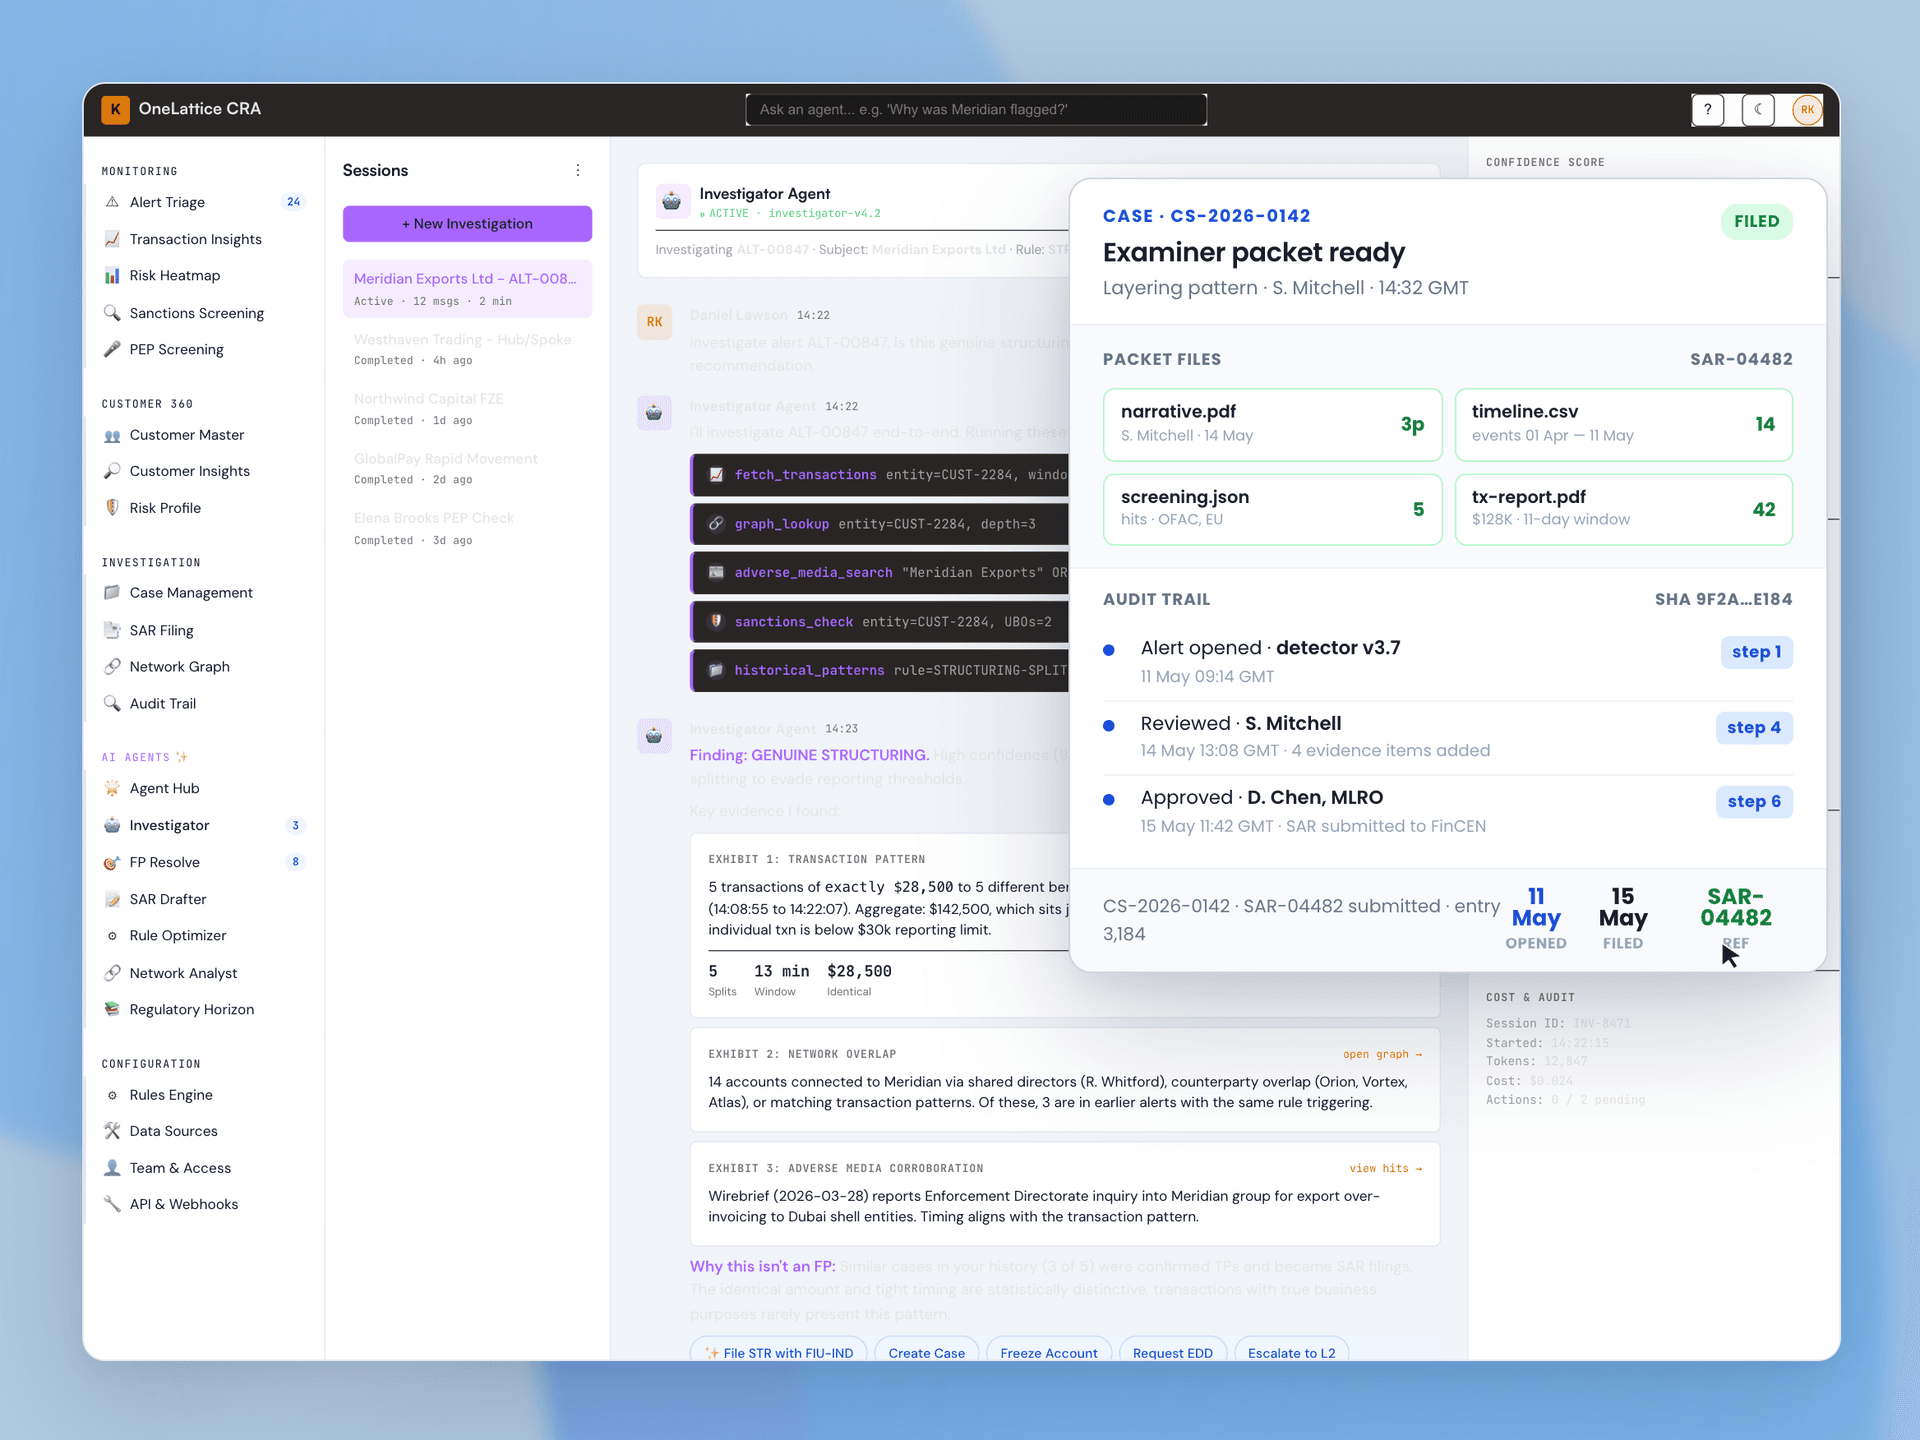The image size is (1920, 1440).
Task: Expand the adverse_media_search tool call row
Action: pos(880,573)
